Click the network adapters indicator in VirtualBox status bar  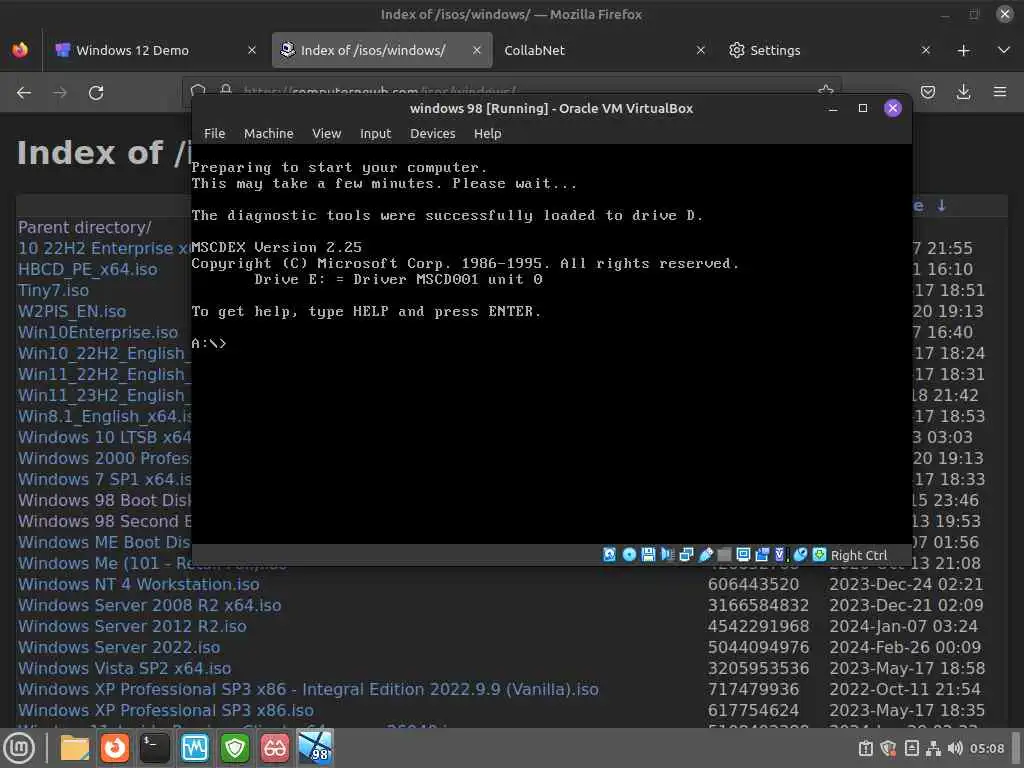(686, 554)
